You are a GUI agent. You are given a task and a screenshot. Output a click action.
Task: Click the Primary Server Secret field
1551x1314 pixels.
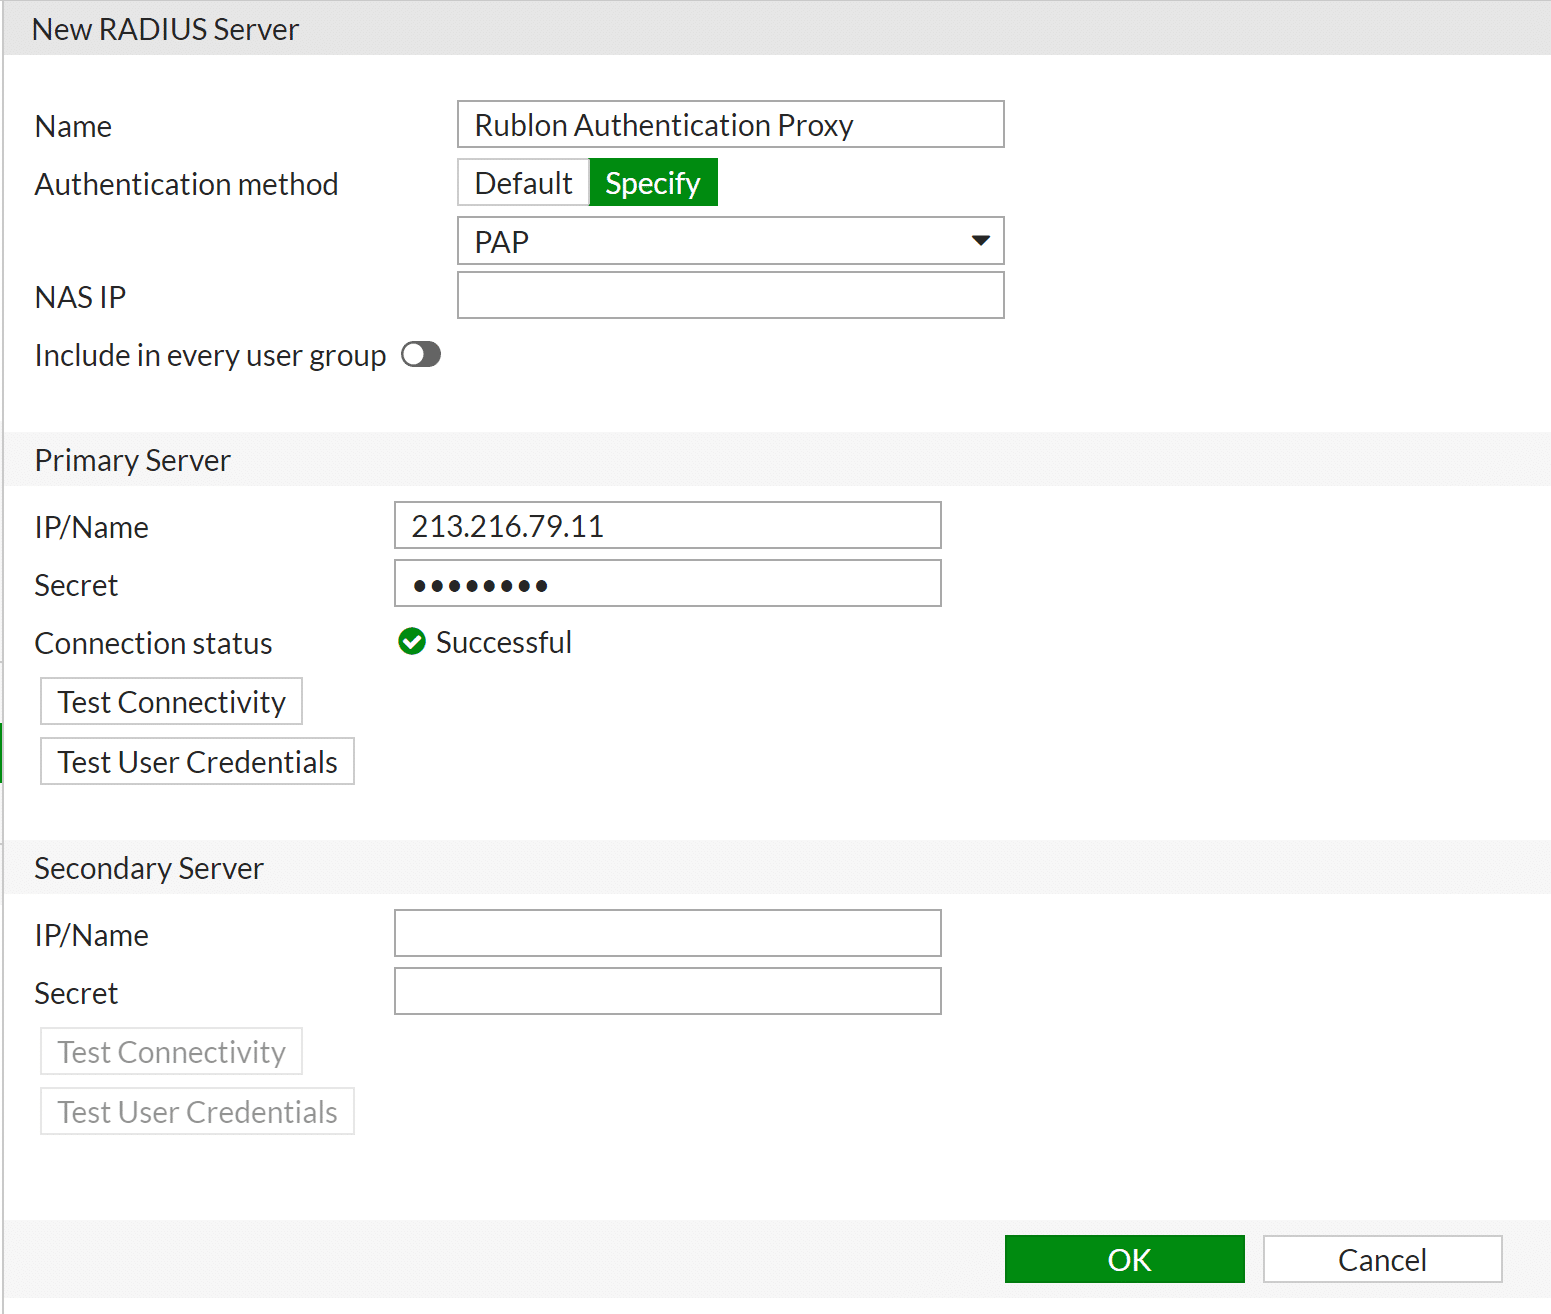(x=667, y=584)
